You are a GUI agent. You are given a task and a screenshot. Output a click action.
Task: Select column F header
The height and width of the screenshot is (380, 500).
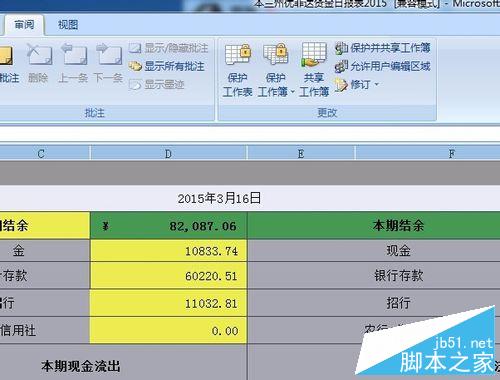[428, 154]
